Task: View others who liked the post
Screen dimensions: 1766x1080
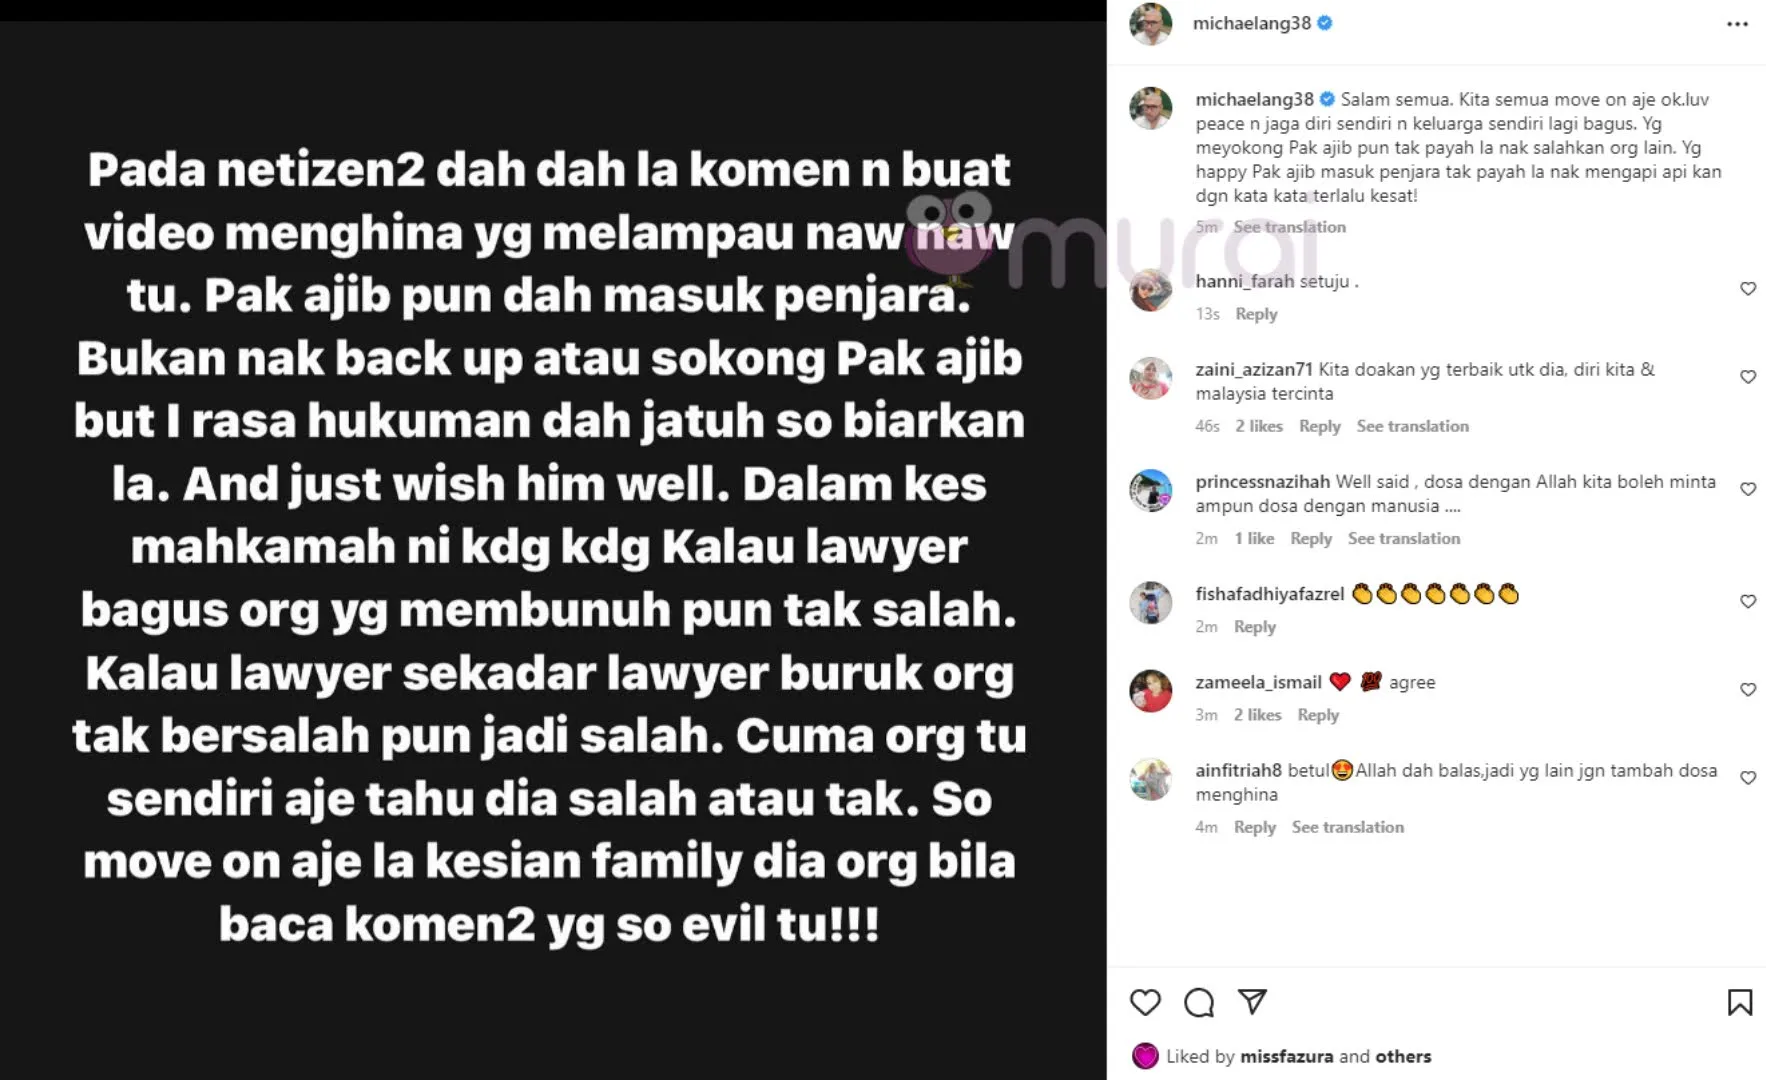Action: point(1403,1056)
